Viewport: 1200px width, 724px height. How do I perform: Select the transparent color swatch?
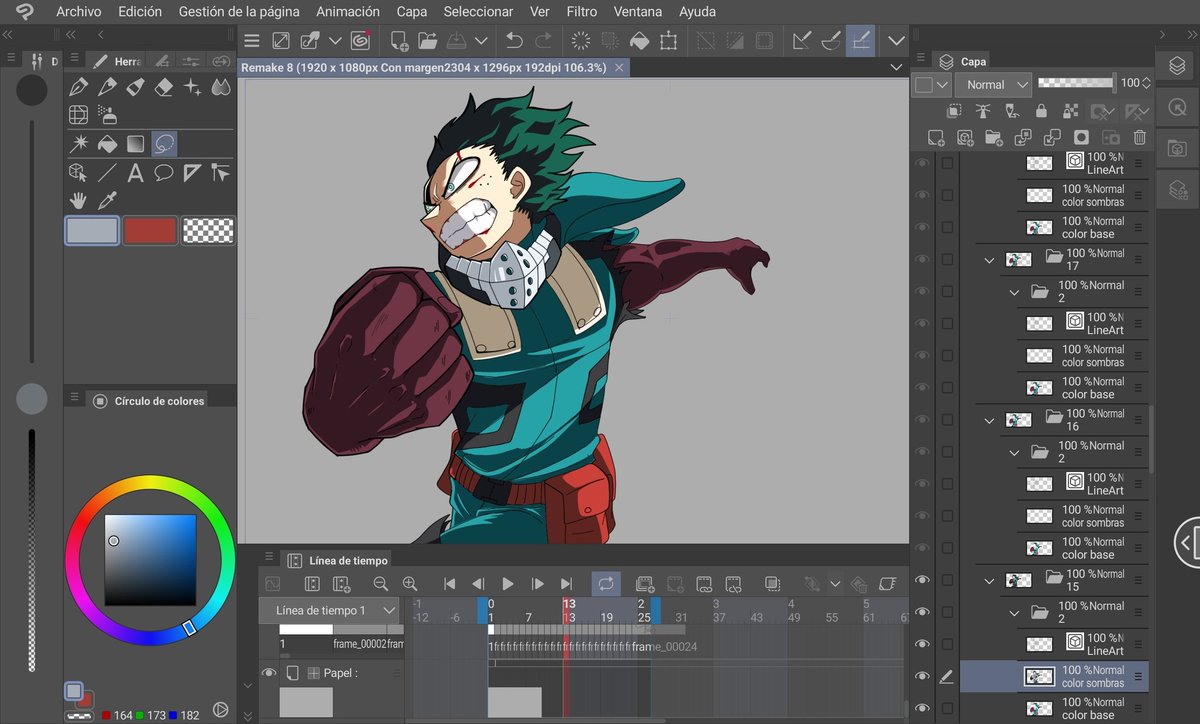point(208,231)
